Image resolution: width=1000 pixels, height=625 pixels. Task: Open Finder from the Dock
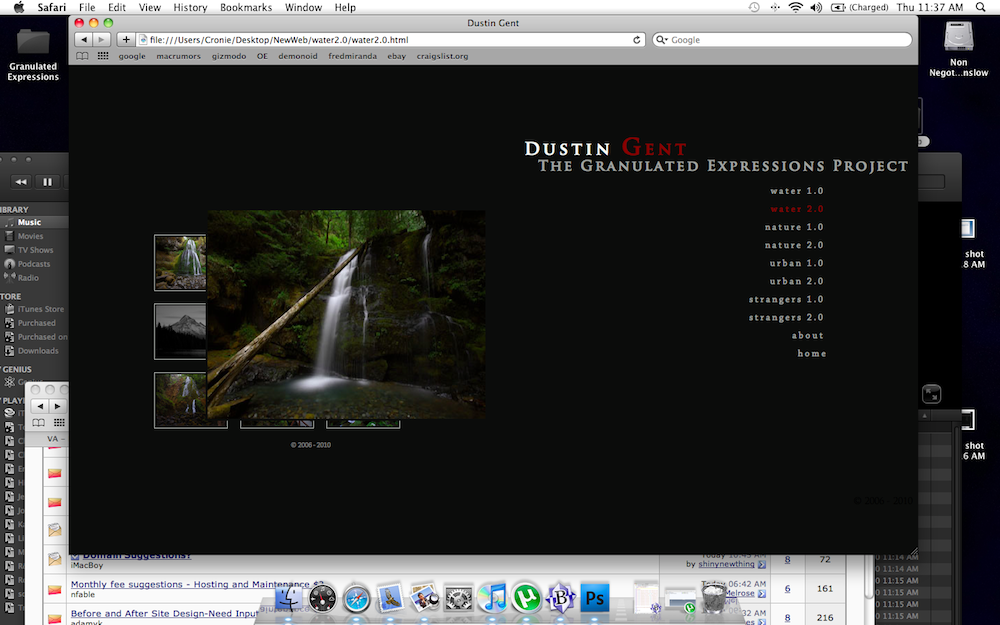288,598
